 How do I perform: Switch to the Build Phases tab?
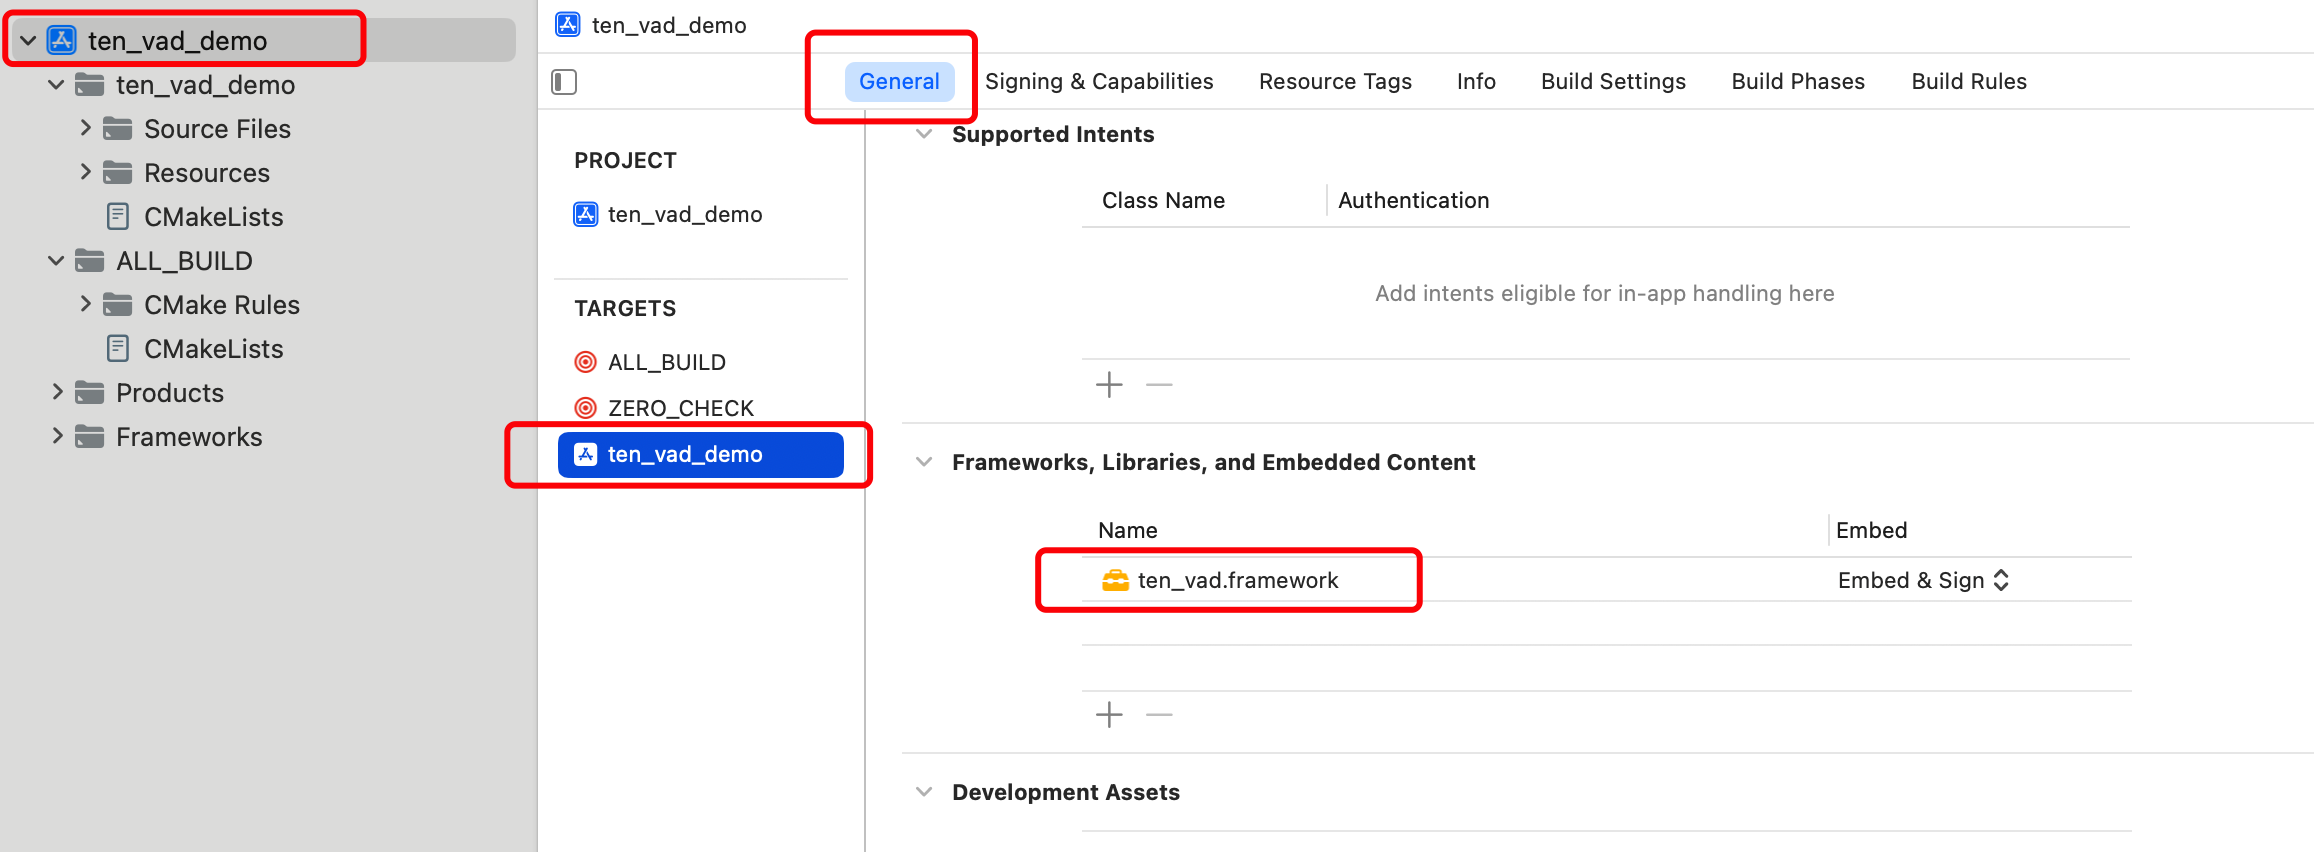(x=1798, y=82)
